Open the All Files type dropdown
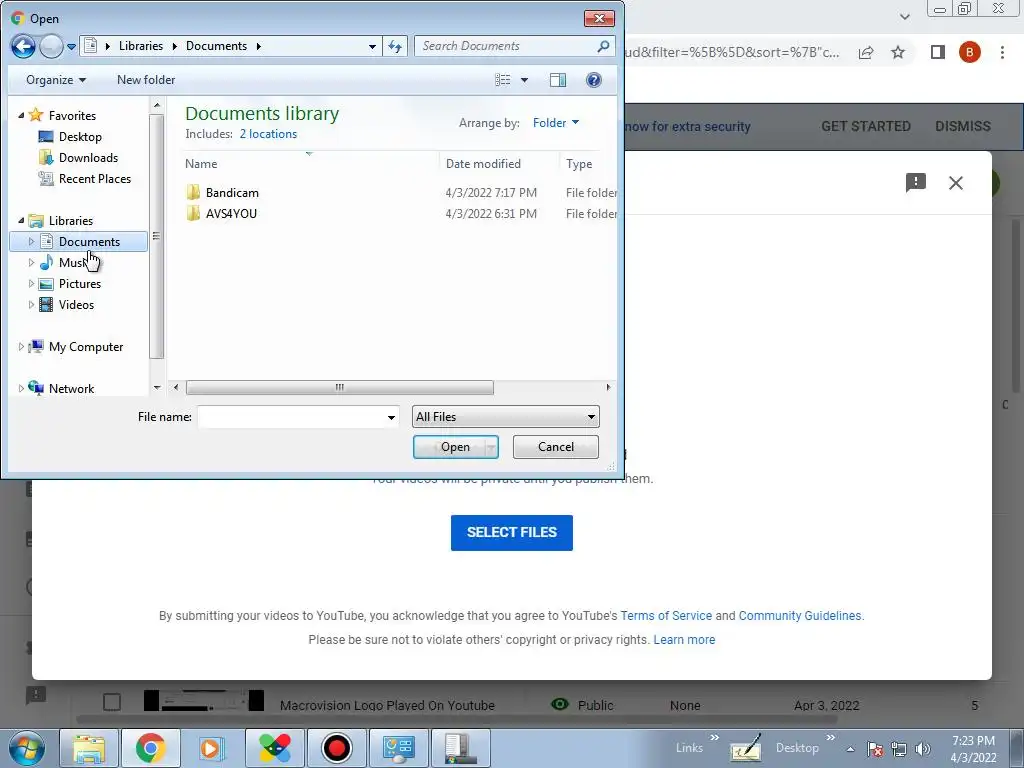The width and height of the screenshot is (1024, 768). [x=505, y=417]
